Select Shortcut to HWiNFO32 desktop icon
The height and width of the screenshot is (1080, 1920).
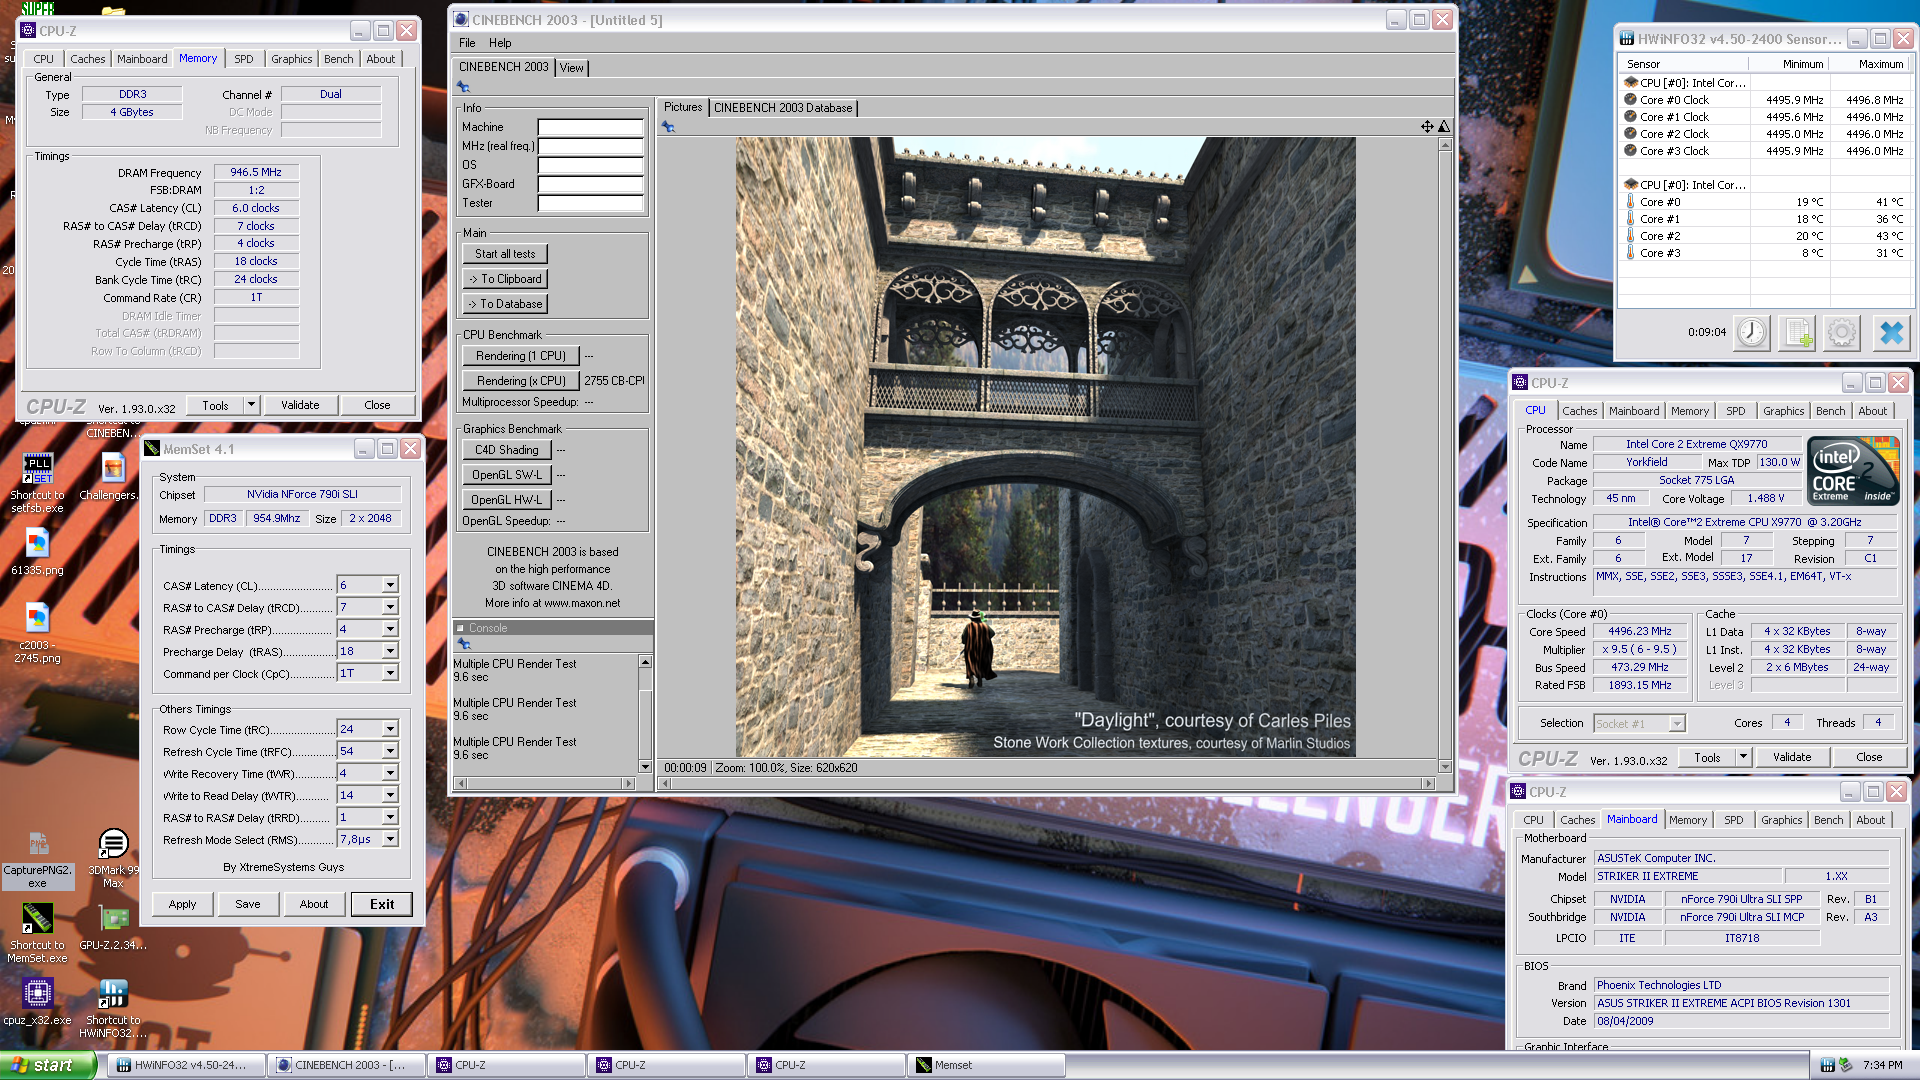[113, 1009]
